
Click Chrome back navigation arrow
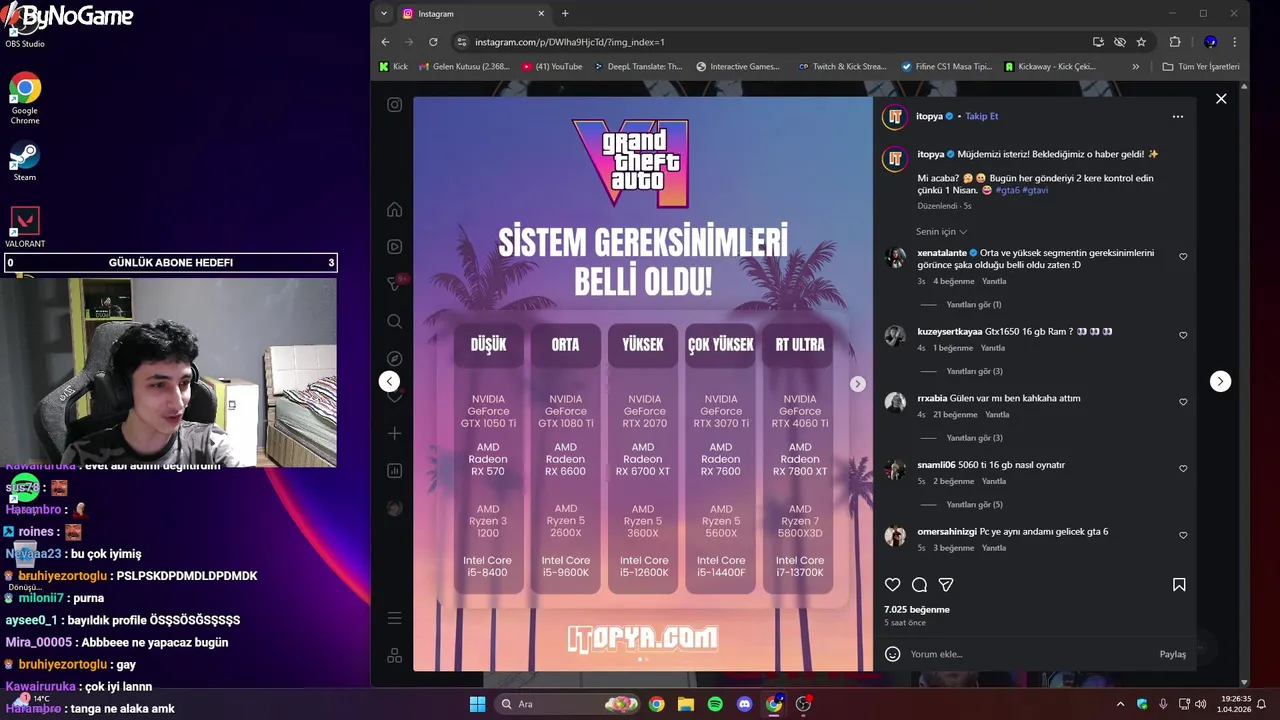click(x=386, y=42)
